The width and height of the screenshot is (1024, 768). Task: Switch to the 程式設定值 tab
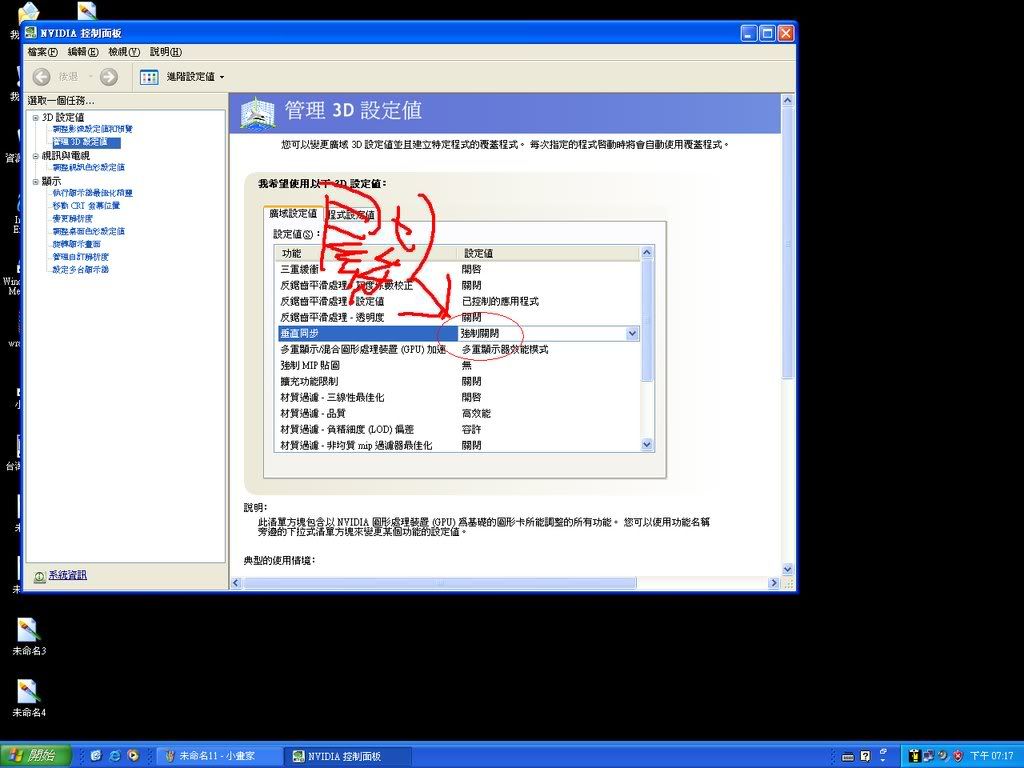[350, 214]
